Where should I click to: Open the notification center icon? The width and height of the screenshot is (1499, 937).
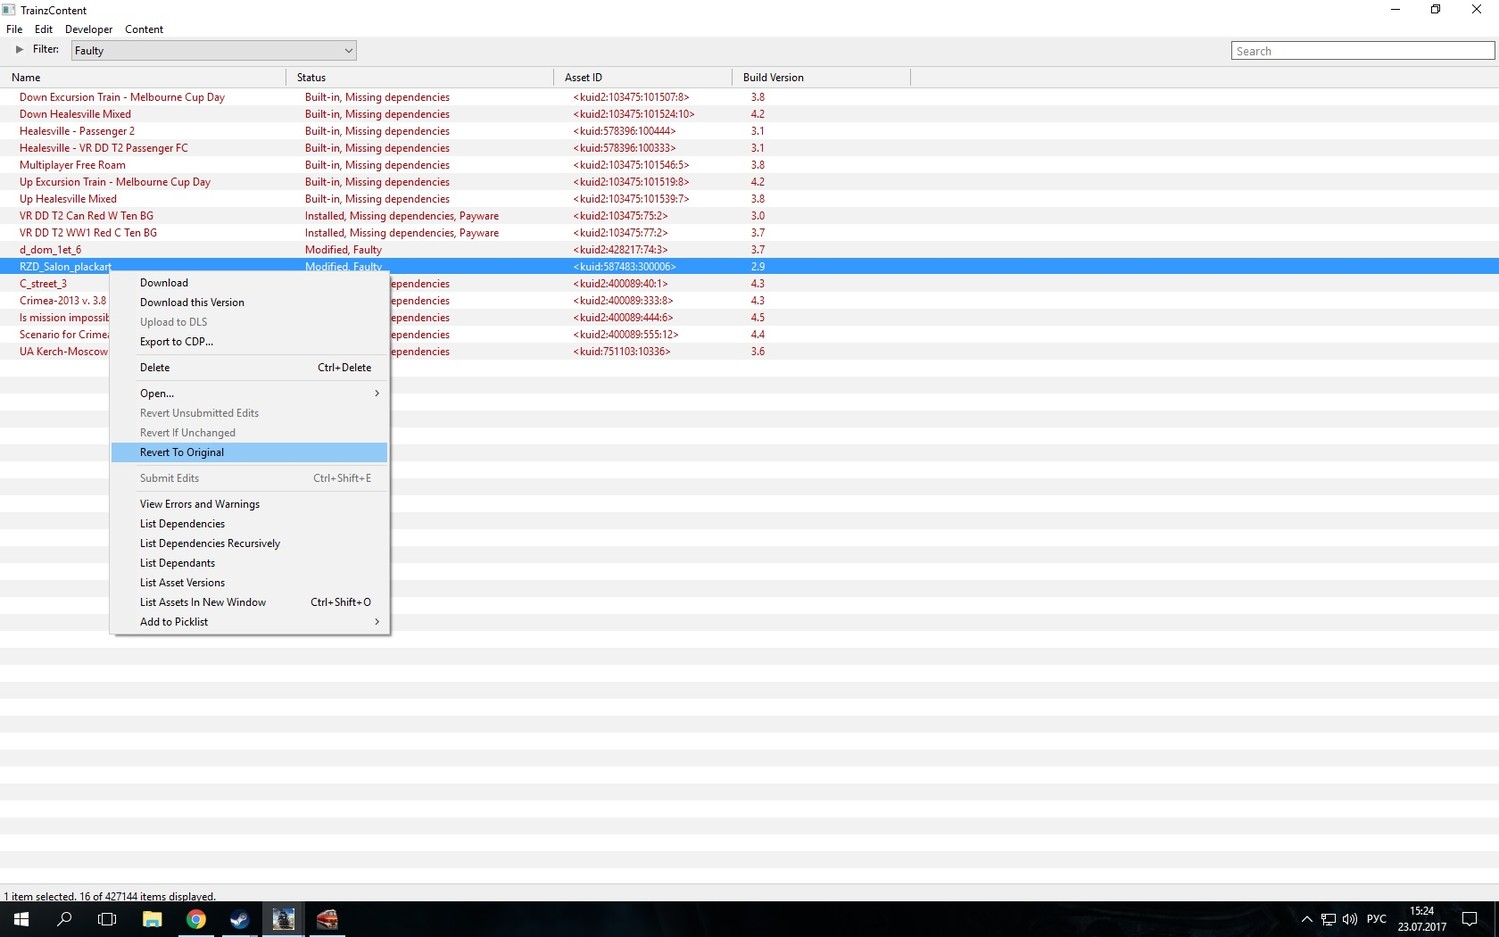tap(1469, 919)
